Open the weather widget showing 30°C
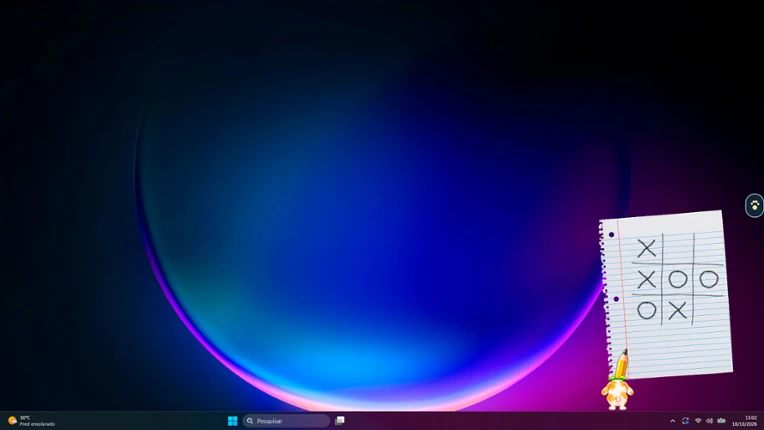Screen dimensions: 764x430 [x=31, y=421]
